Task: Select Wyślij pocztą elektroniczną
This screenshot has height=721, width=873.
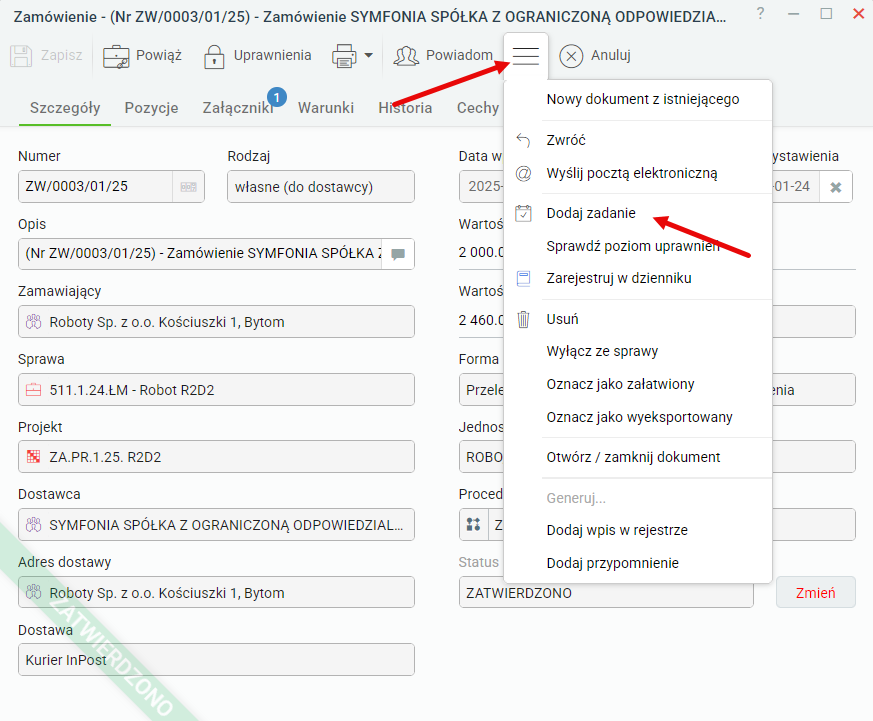Action: 638,174
